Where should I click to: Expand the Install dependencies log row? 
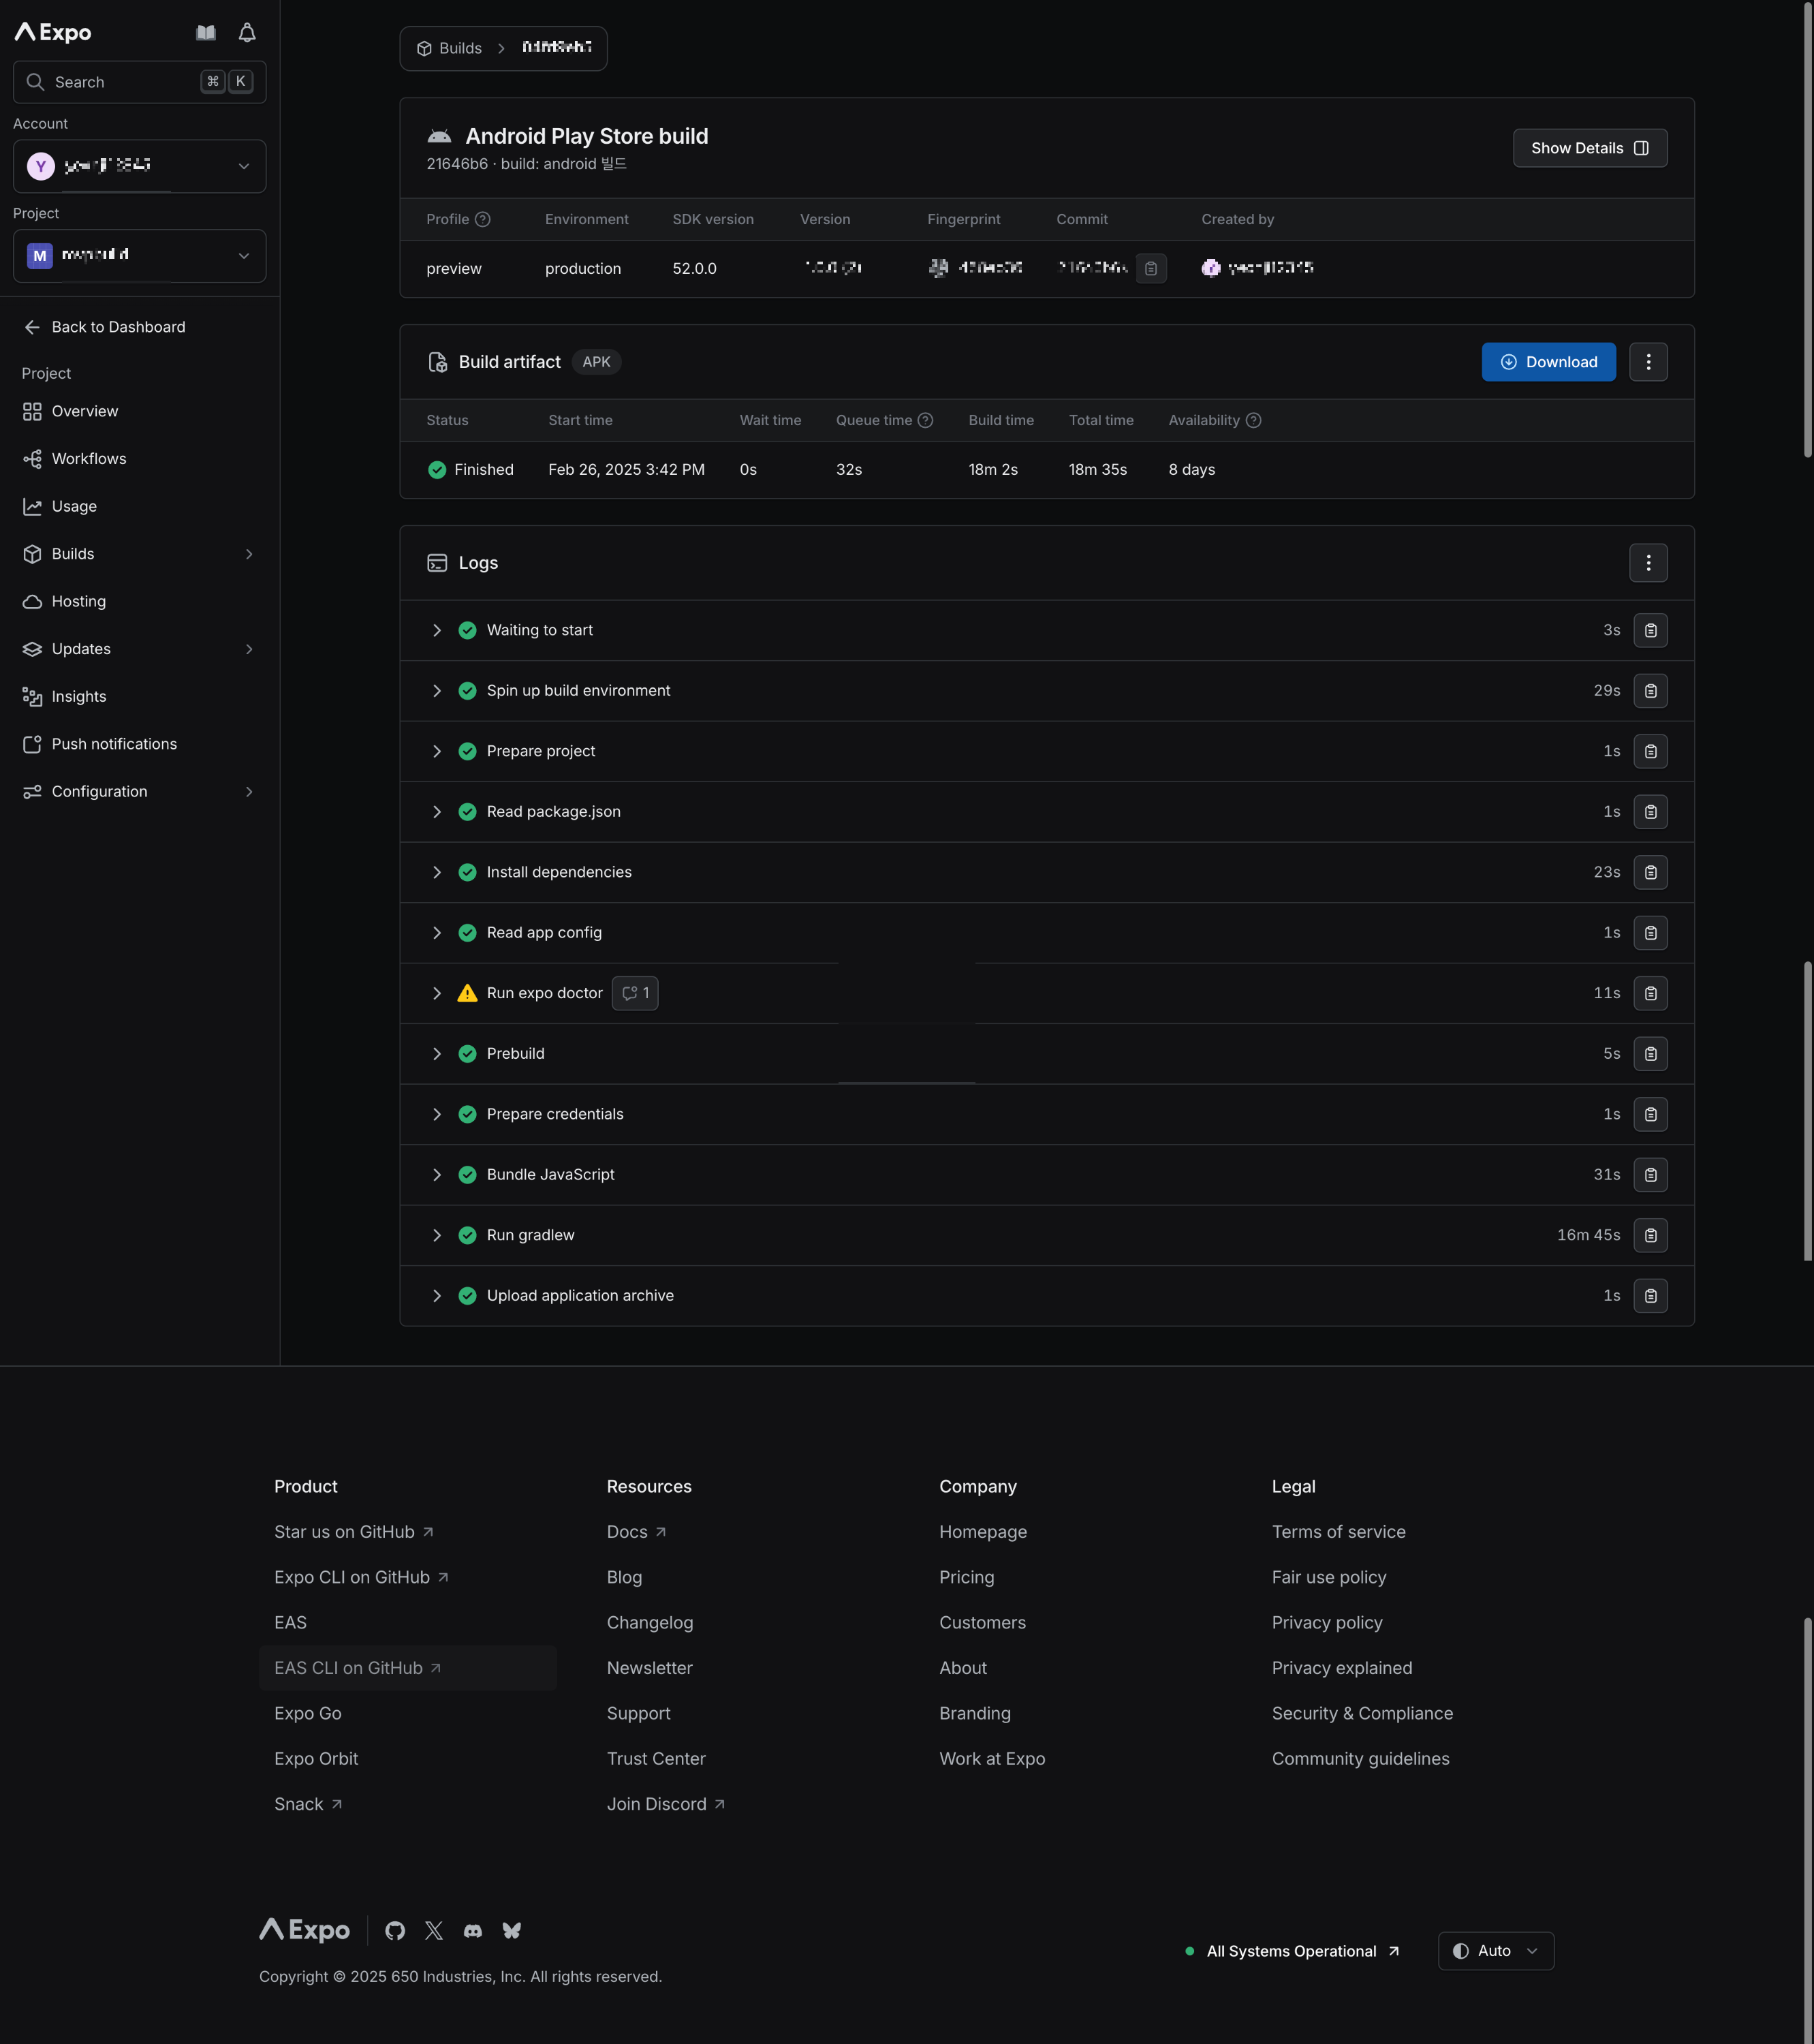pyautogui.click(x=437, y=872)
